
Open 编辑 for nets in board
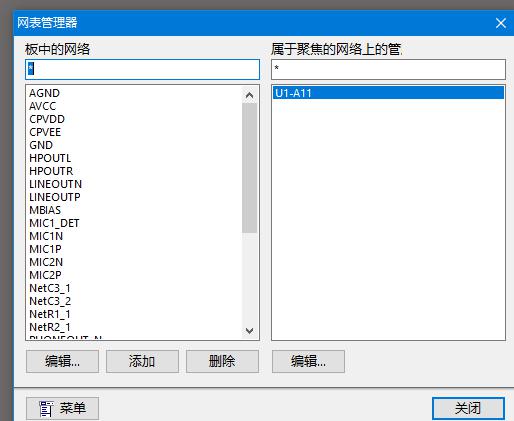click(x=62, y=361)
